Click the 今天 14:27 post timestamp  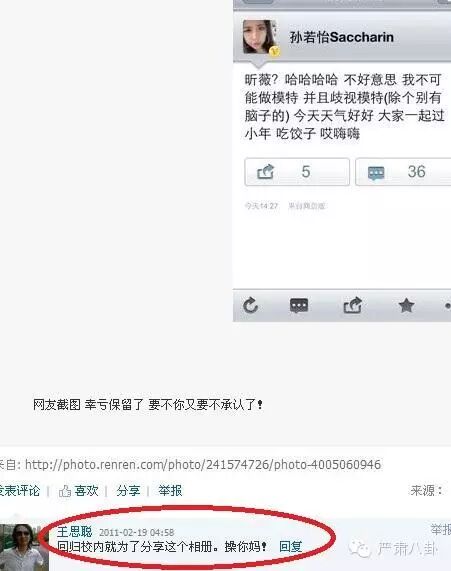[x=261, y=206]
